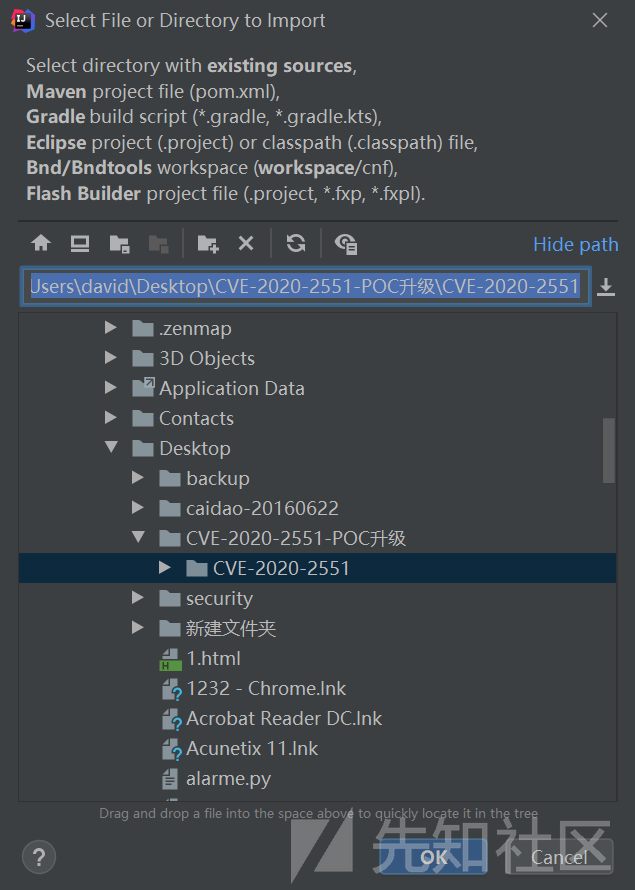The image size is (635, 890).
Task: Refresh the file tree
Action: [296, 244]
